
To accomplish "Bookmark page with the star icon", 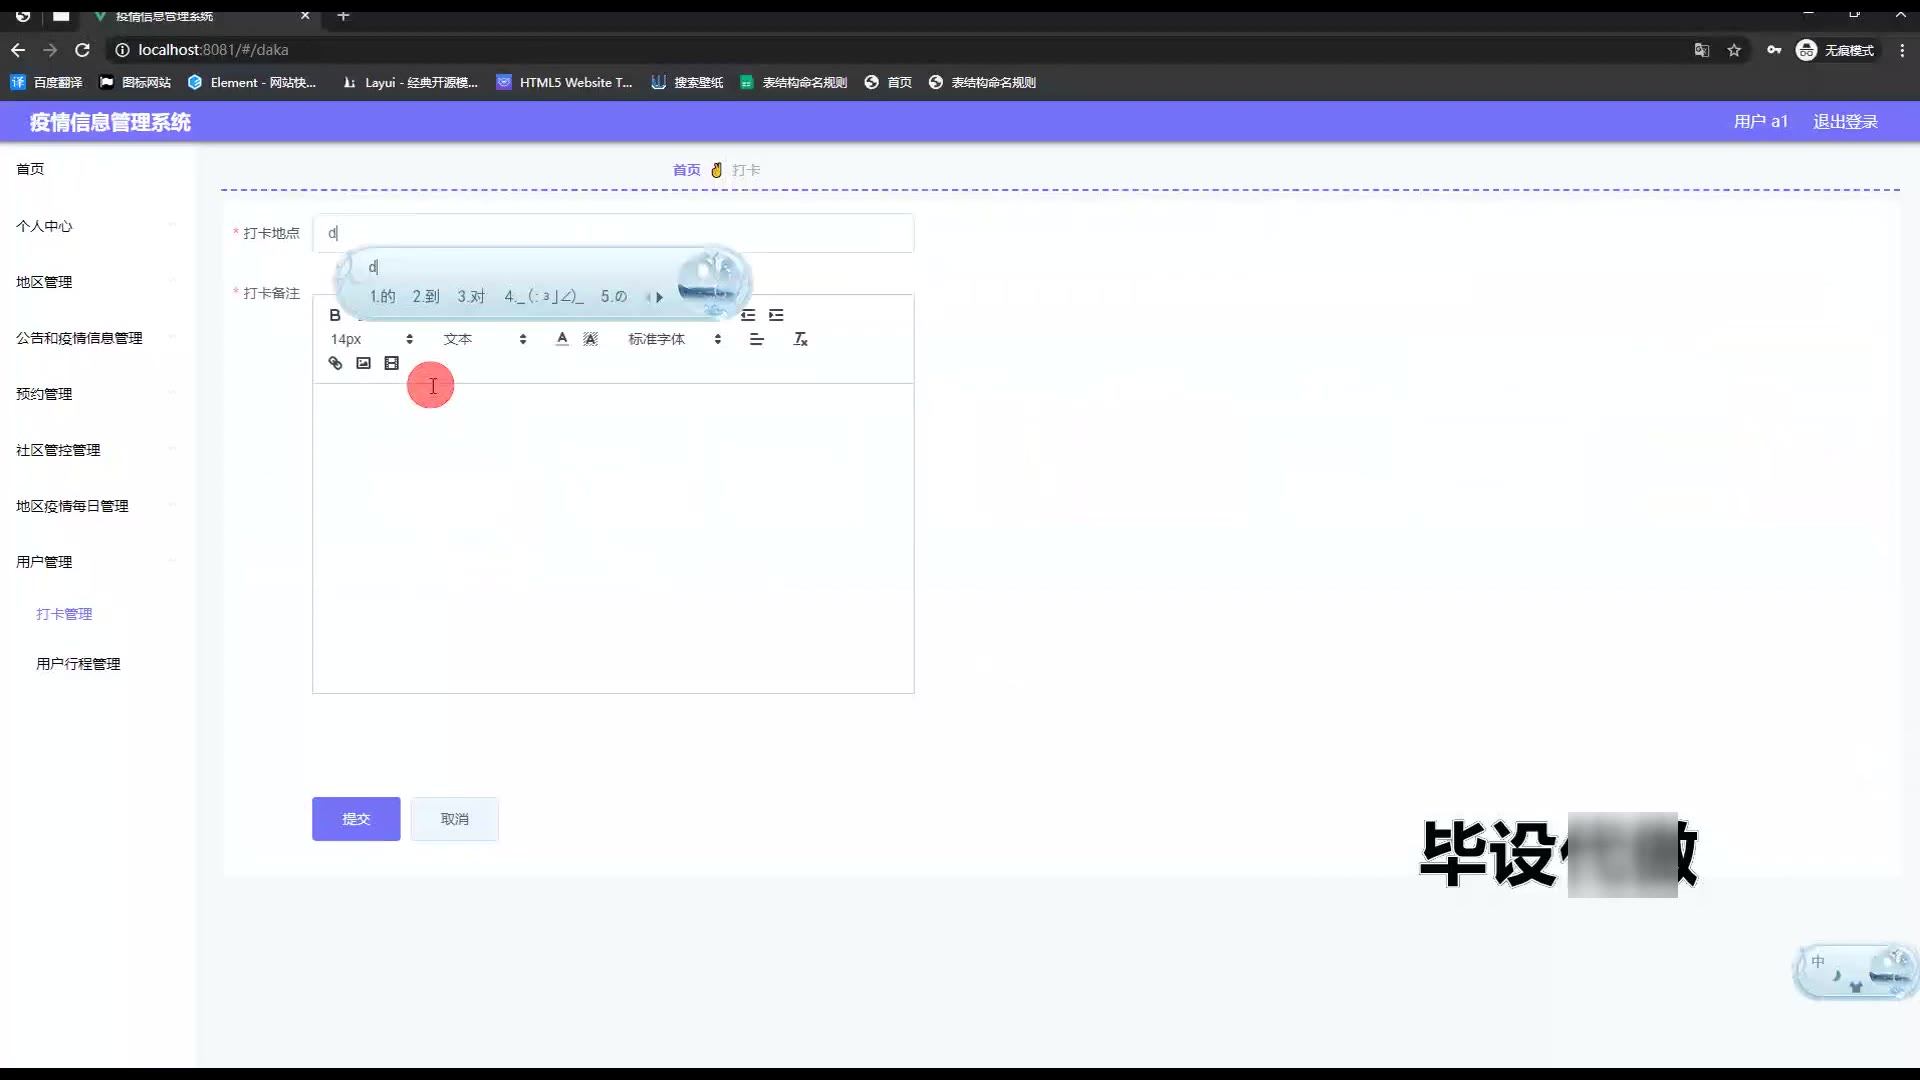I will click(x=1734, y=50).
